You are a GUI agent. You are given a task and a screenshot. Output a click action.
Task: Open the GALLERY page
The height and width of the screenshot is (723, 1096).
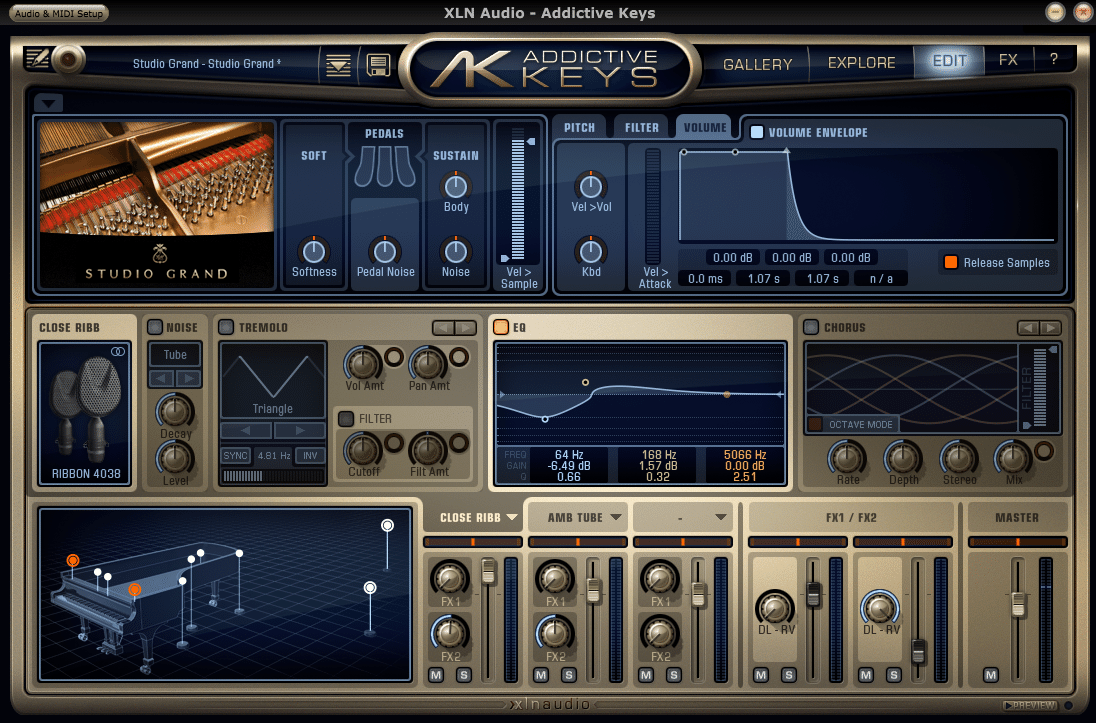point(757,64)
